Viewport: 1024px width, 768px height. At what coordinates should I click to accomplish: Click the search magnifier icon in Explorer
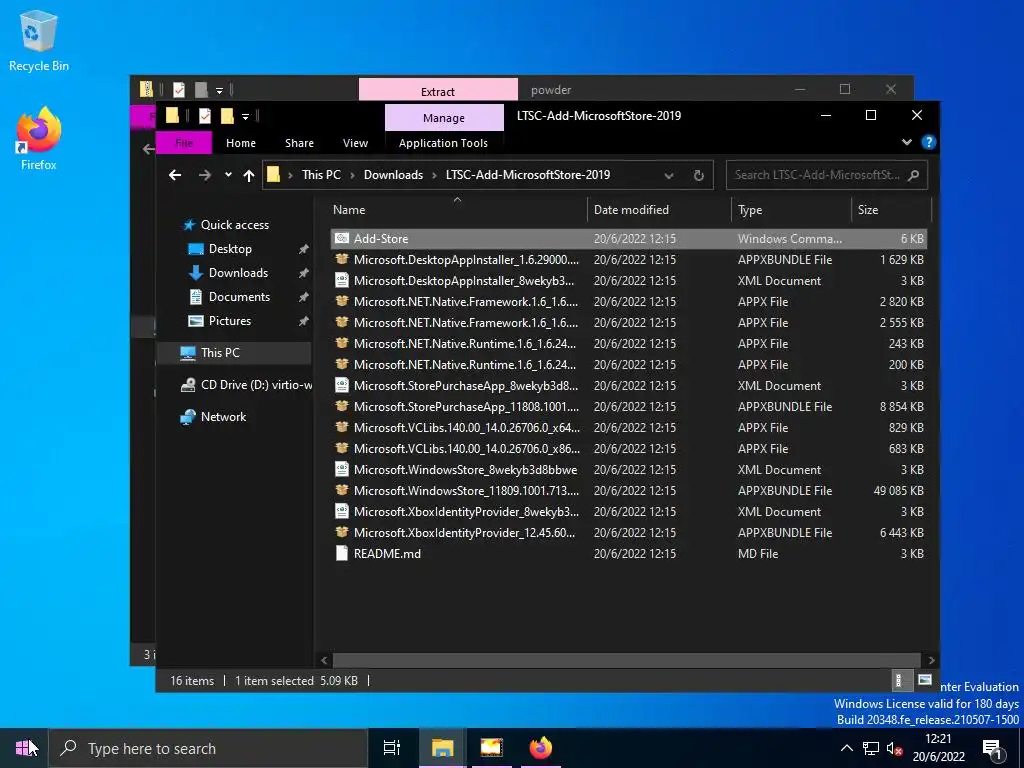tap(914, 175)
